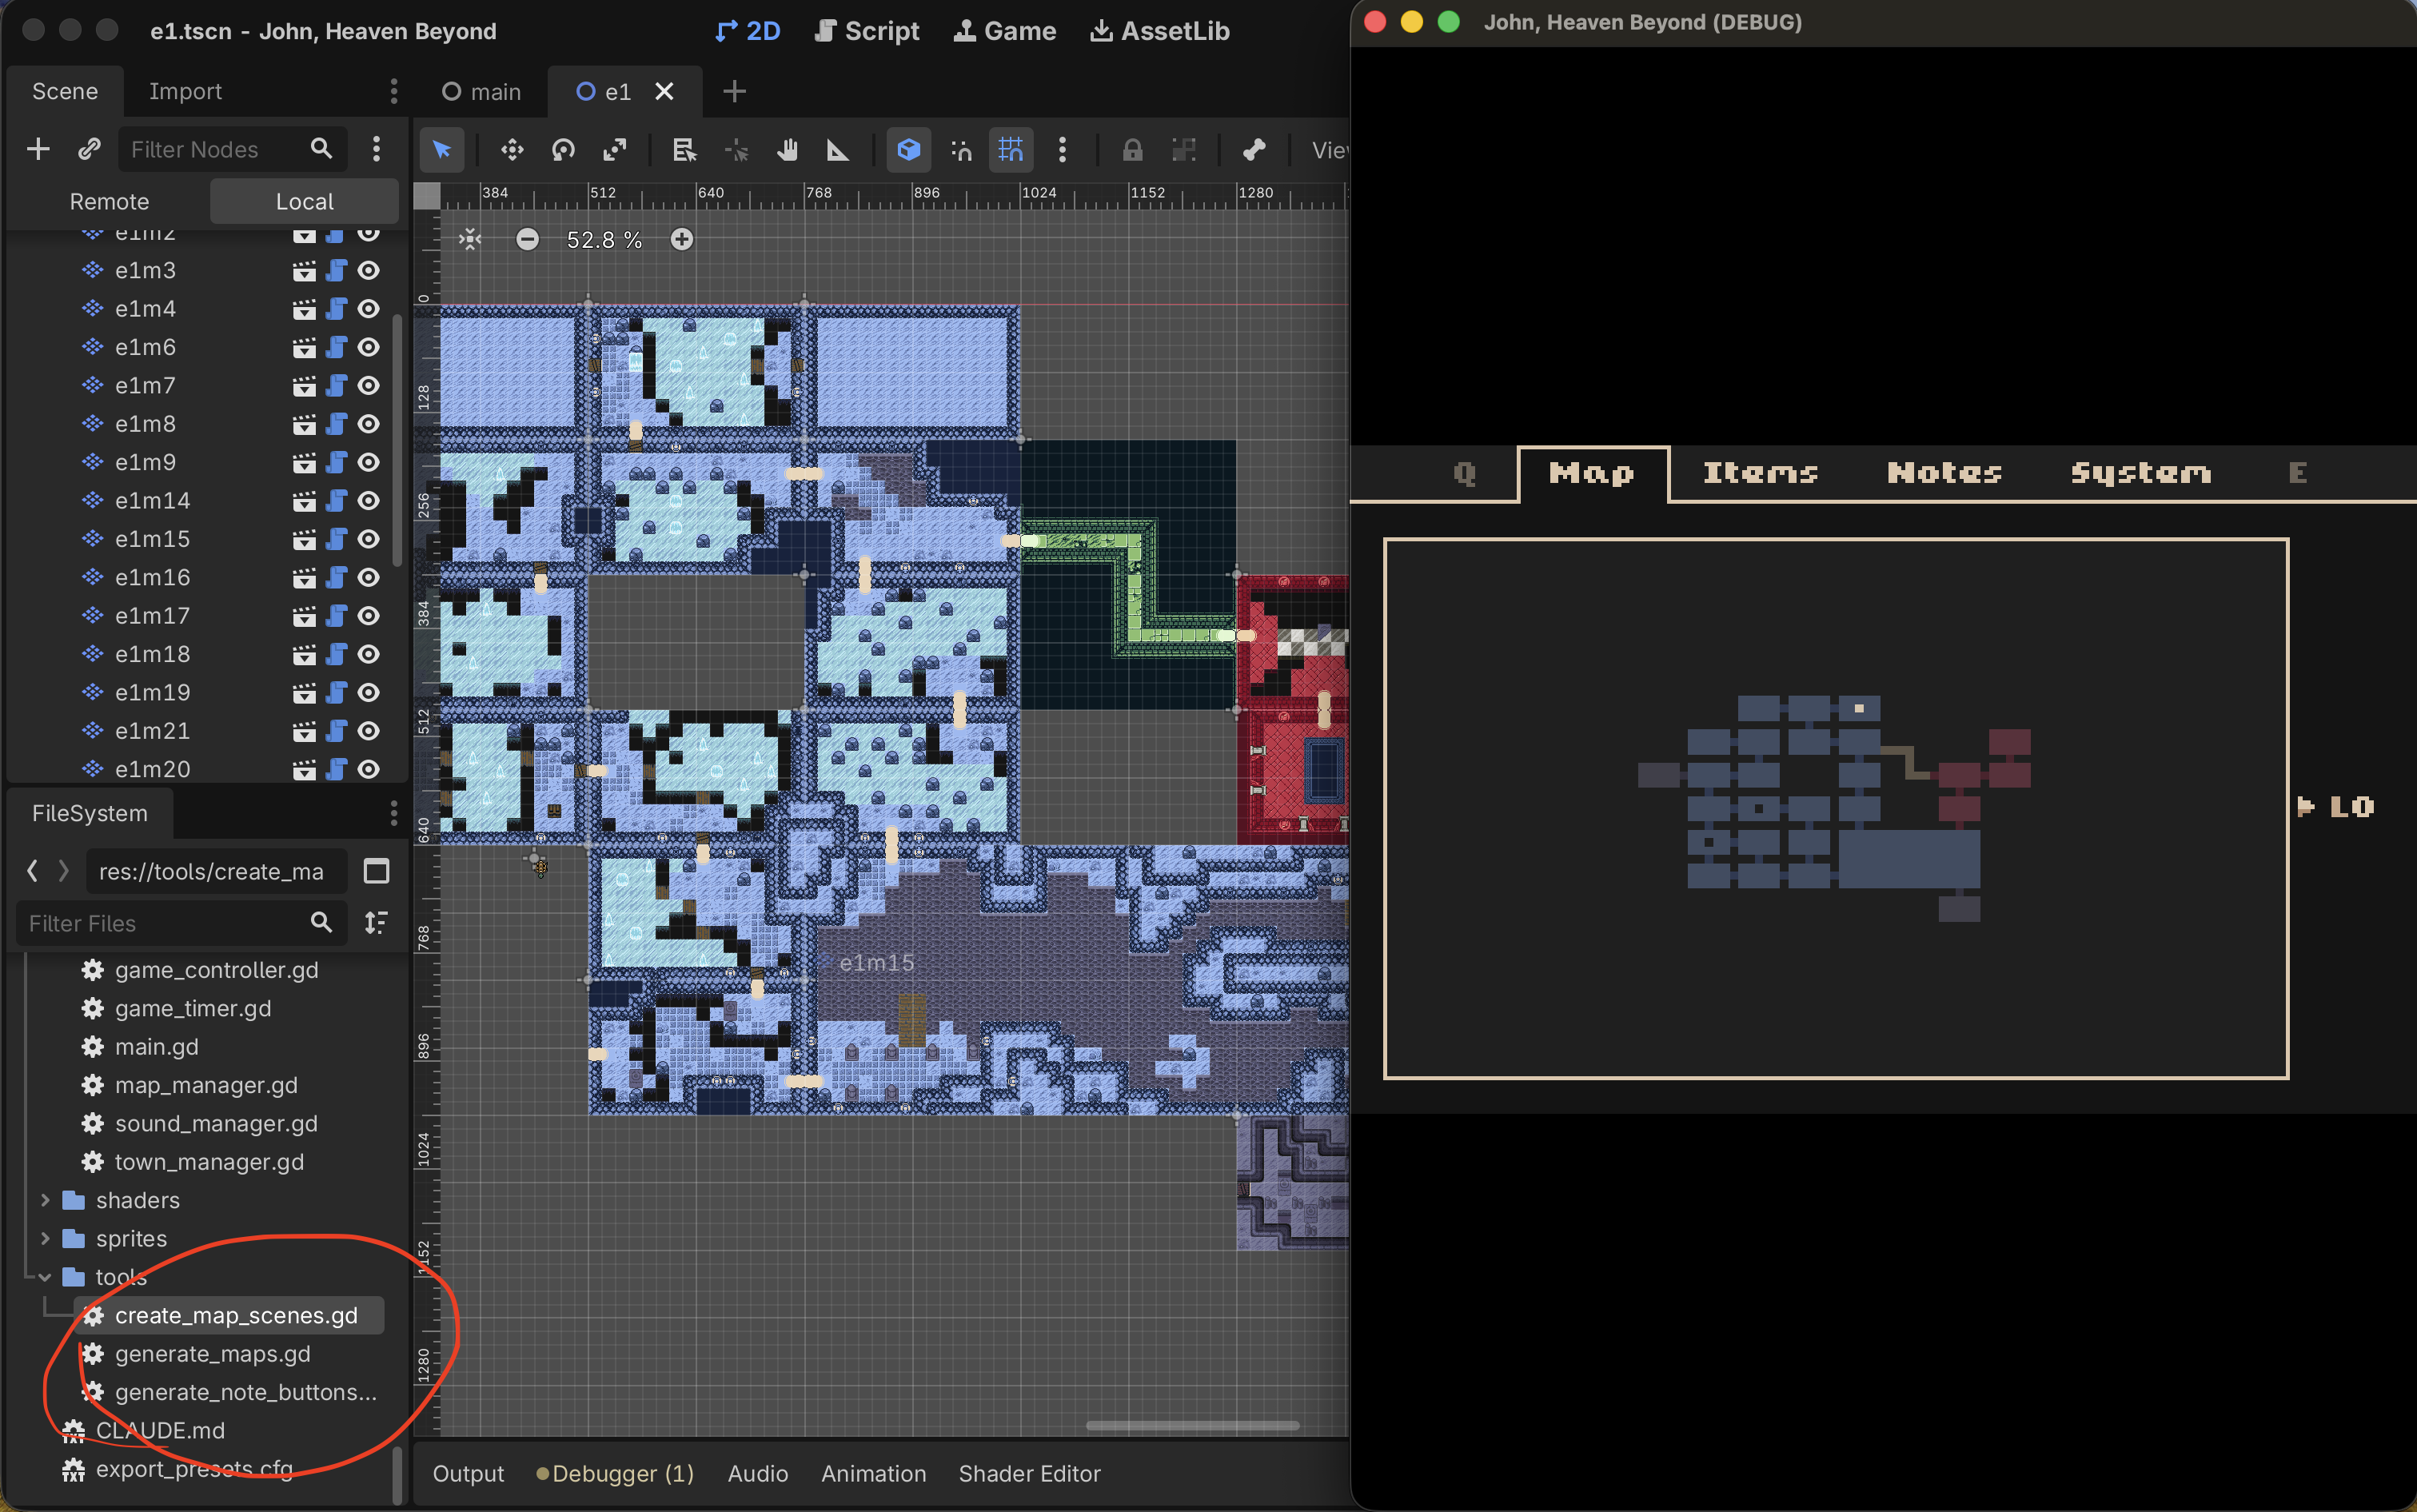Select the Pan hand tool
Image resolution: width=2417 pixels, height=1512 pixels.
pos(787,150)
